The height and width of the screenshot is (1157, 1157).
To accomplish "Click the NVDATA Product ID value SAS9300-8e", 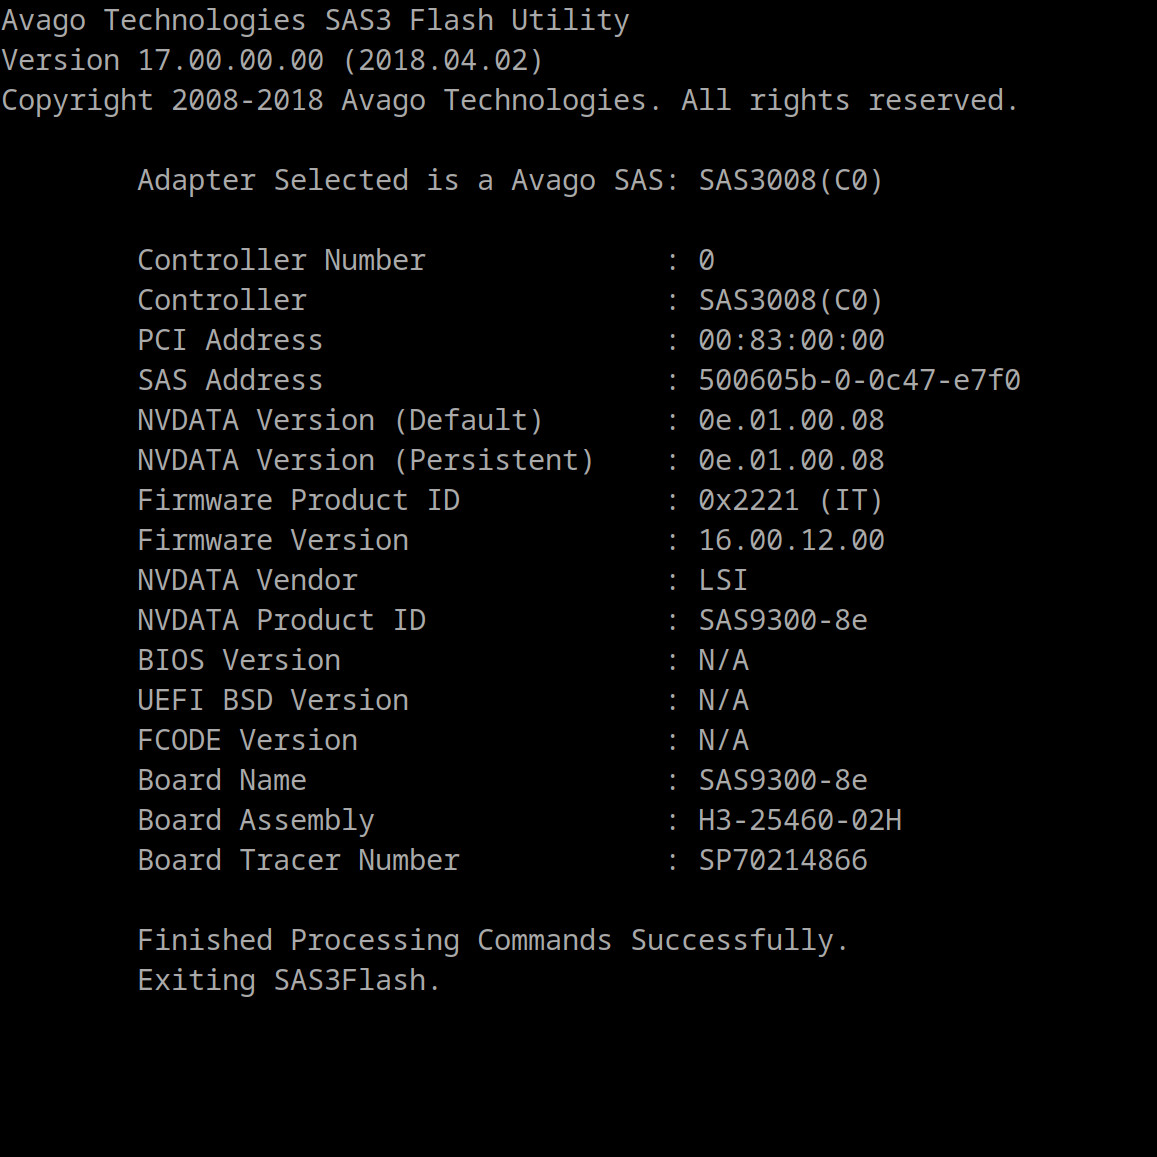I will coord(782,620).
